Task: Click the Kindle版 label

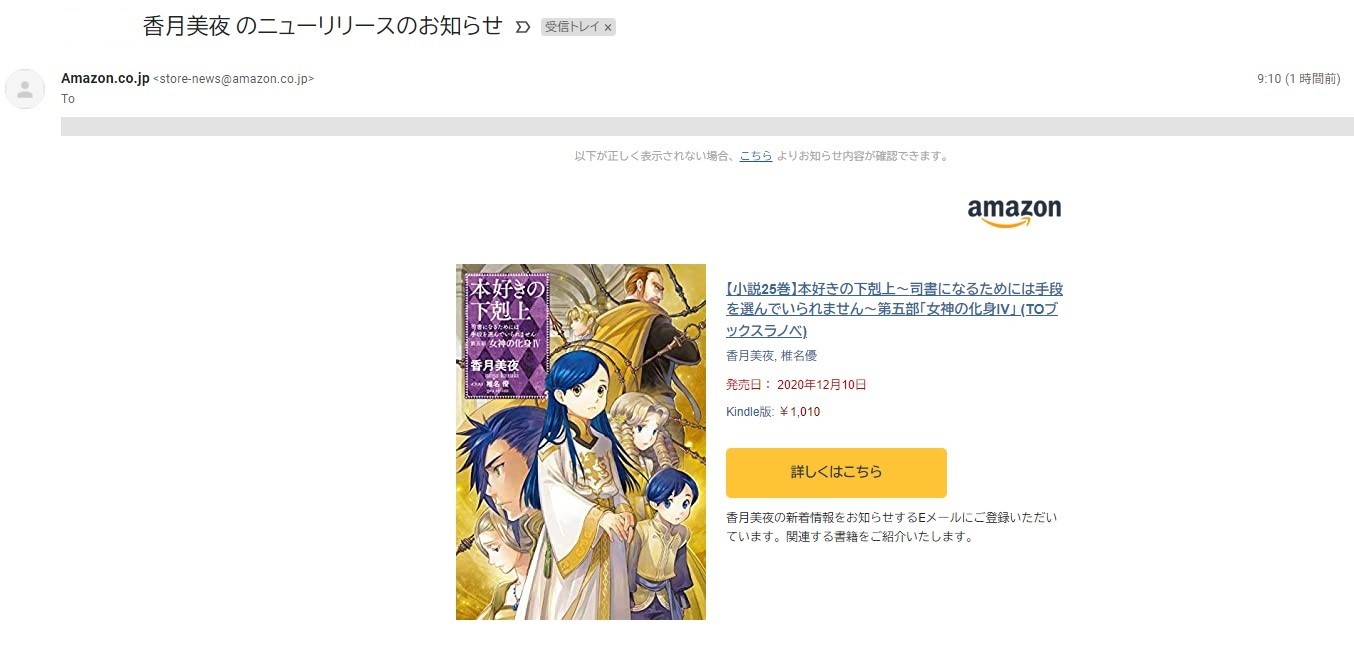Action: tap(750, 412)
